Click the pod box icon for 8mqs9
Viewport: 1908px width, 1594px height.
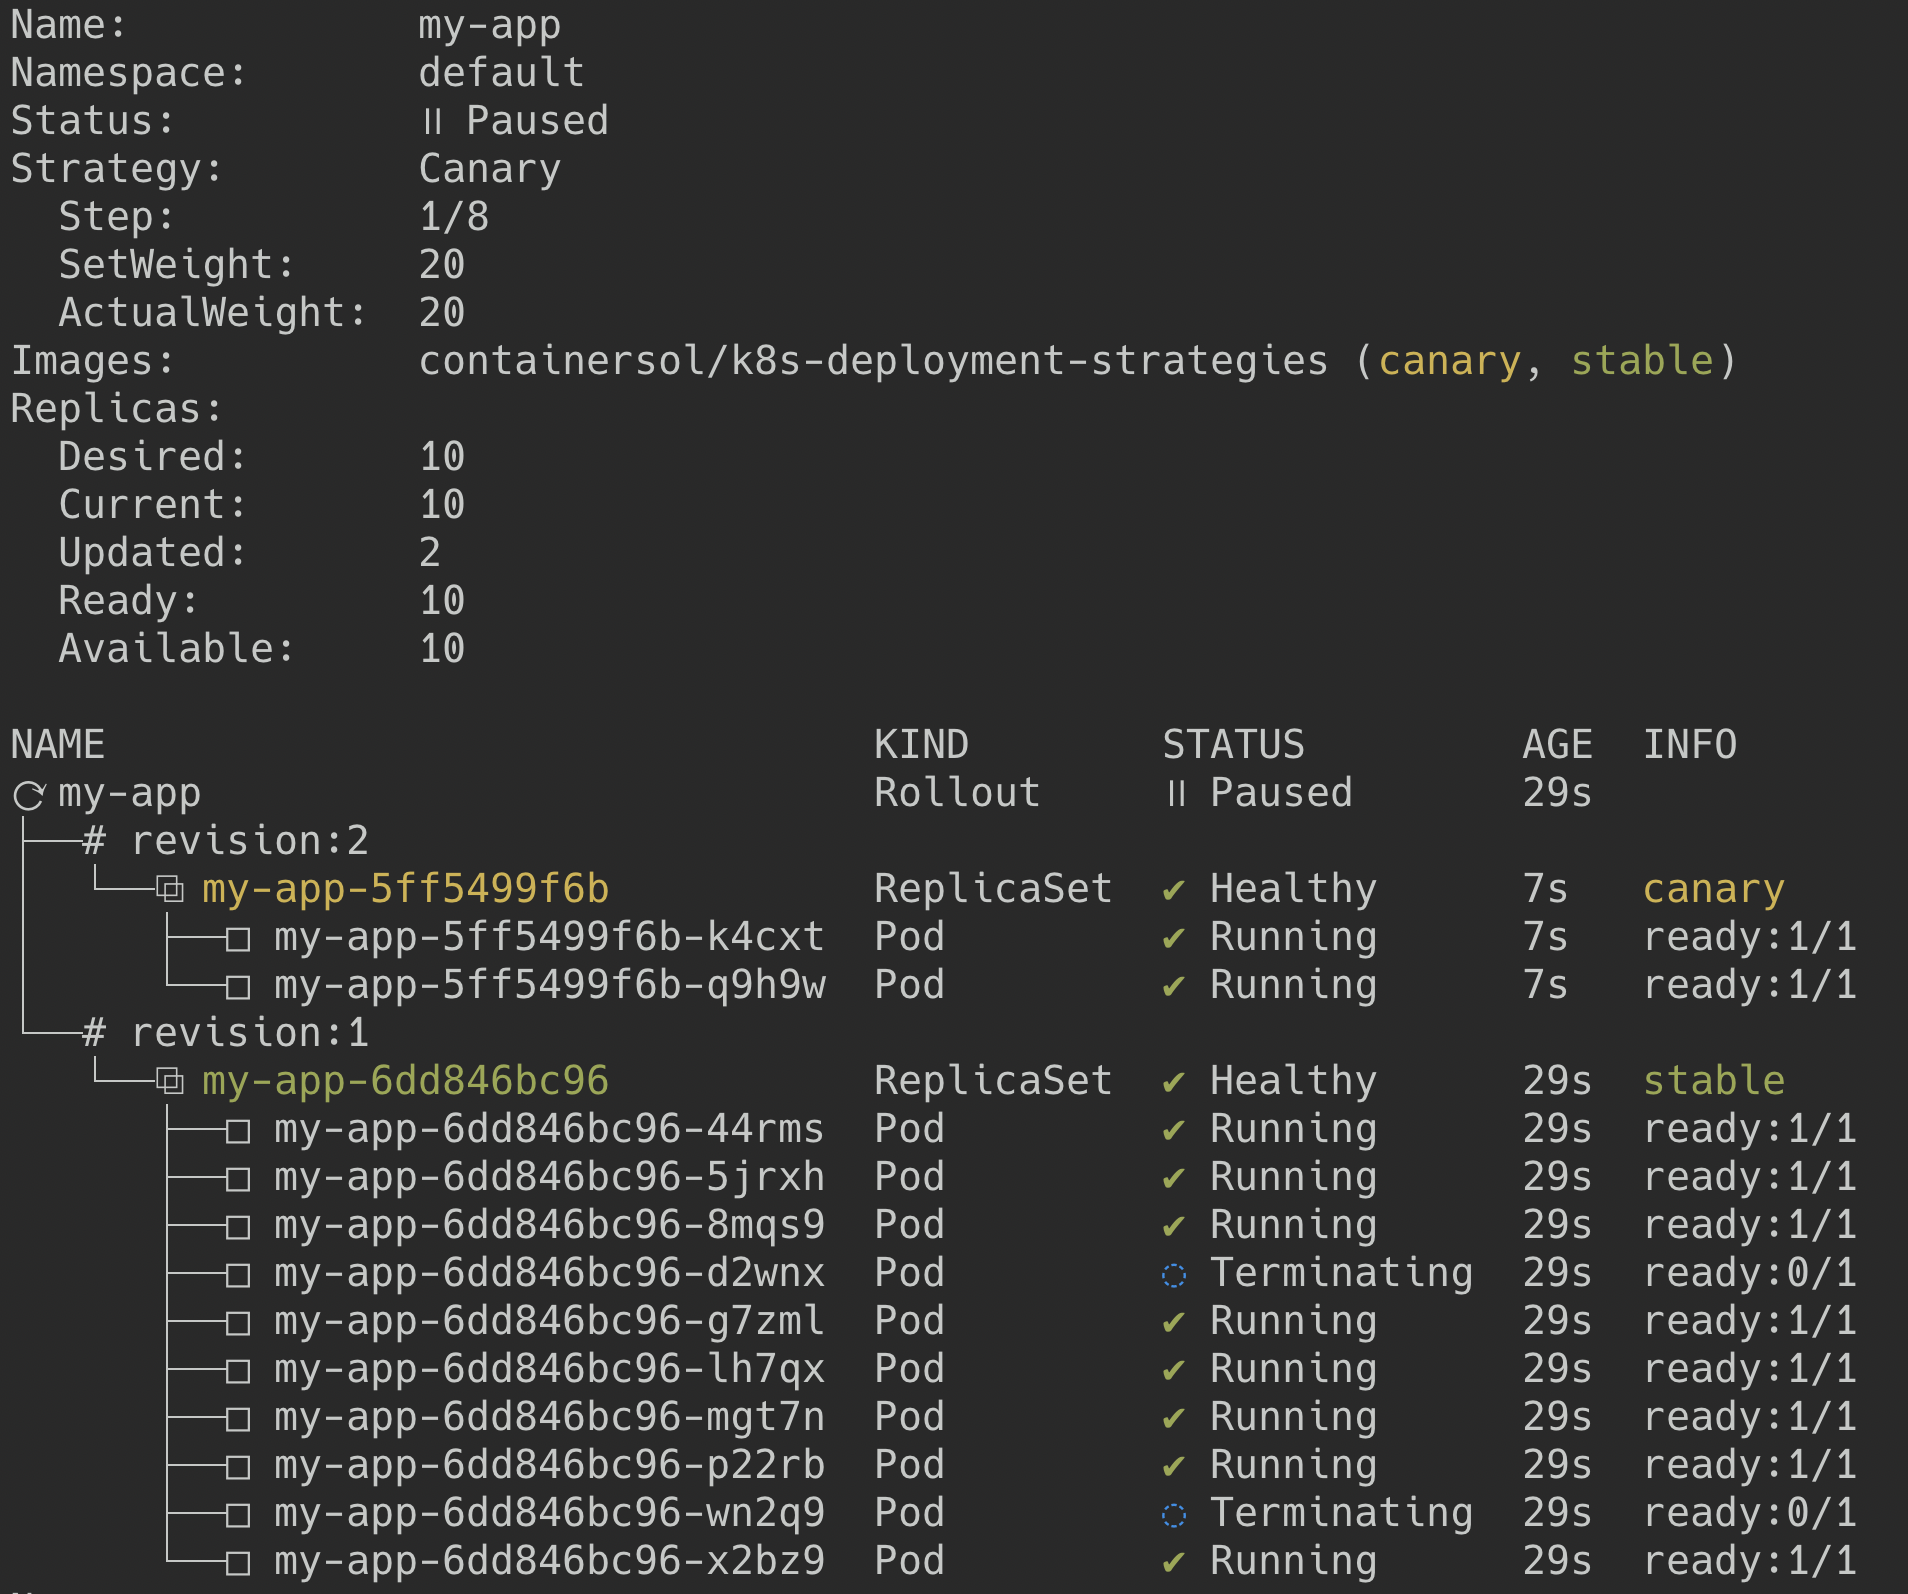pyautogui.click(x=238, y=1227)
